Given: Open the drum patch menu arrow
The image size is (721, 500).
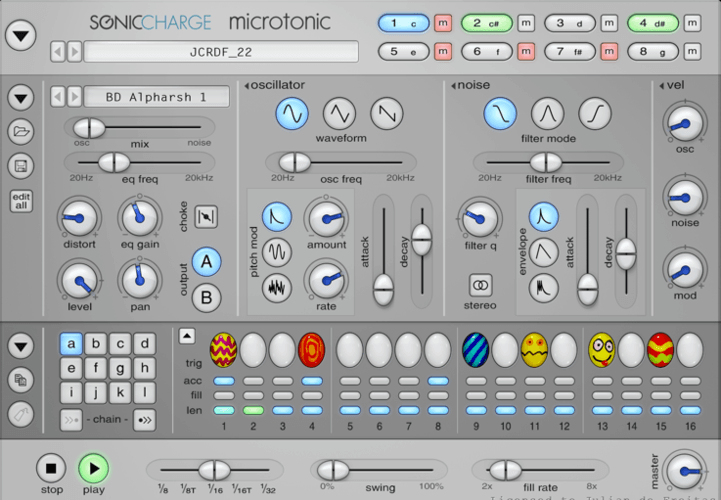Looking at the screenshot, I should pyautogui.click(x=21, y=98).
